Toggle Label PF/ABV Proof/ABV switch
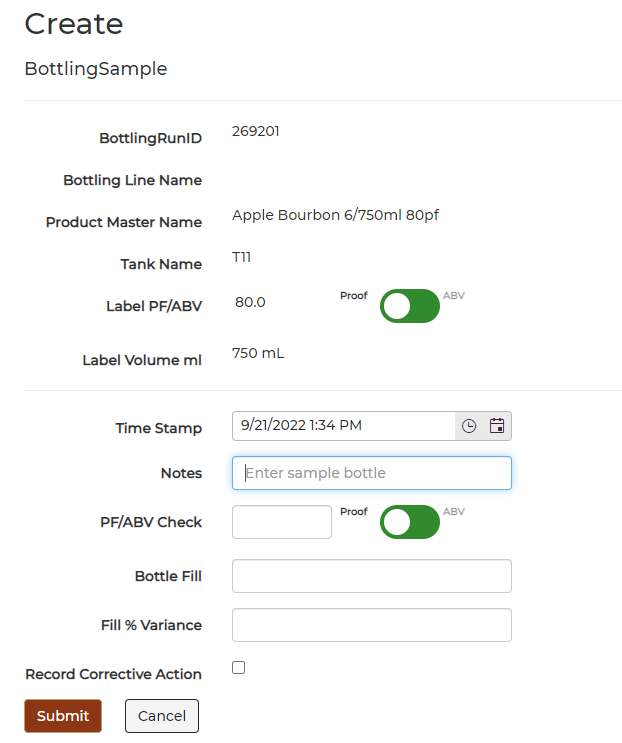622x743 pixels. point(410,306)
